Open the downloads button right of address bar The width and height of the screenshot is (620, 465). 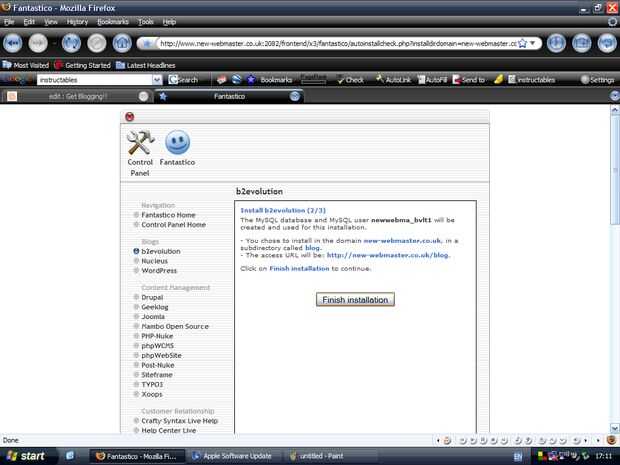556,43
